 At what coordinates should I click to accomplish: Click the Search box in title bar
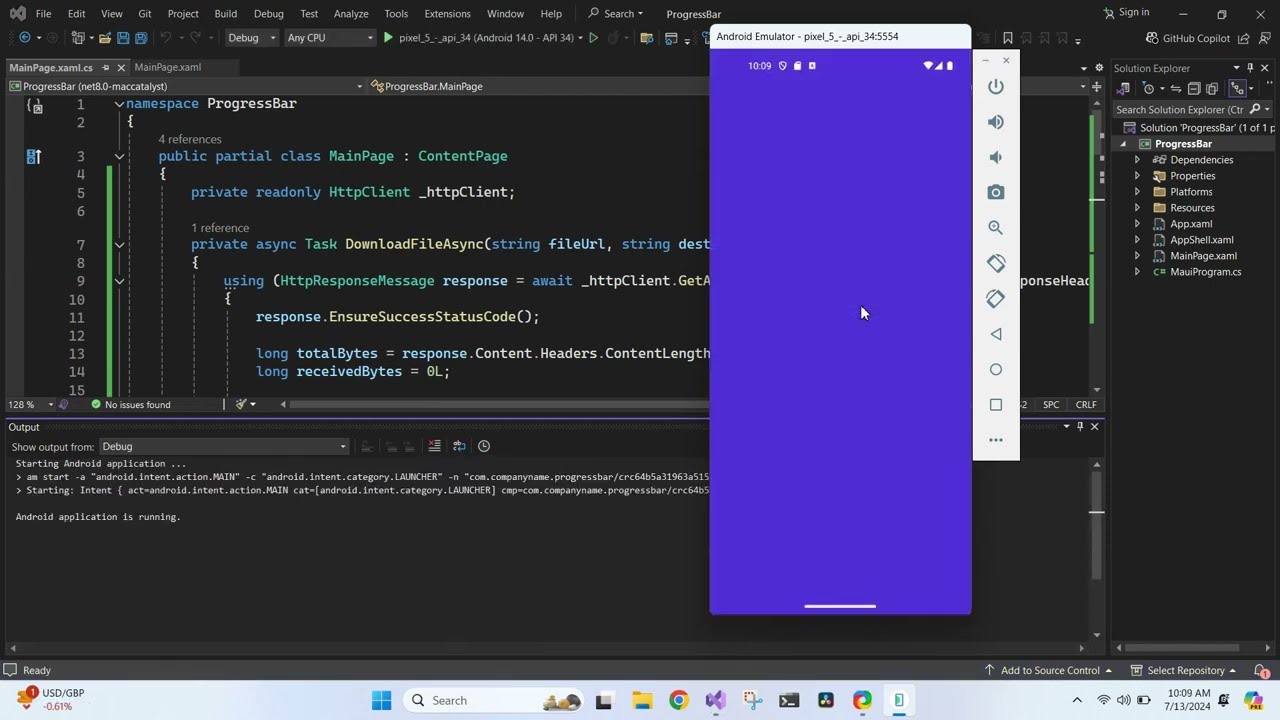pos(616,14)
